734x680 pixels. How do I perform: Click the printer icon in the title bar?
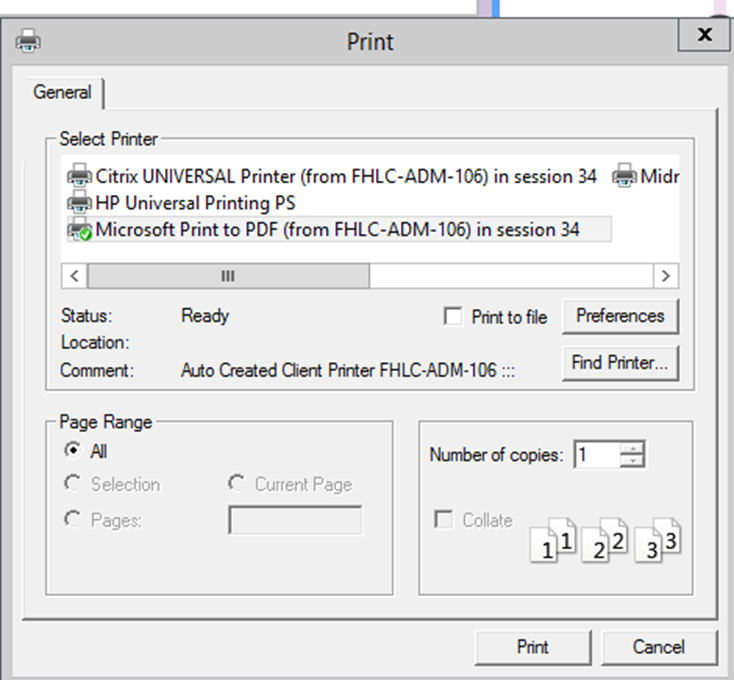pos(28,41)
